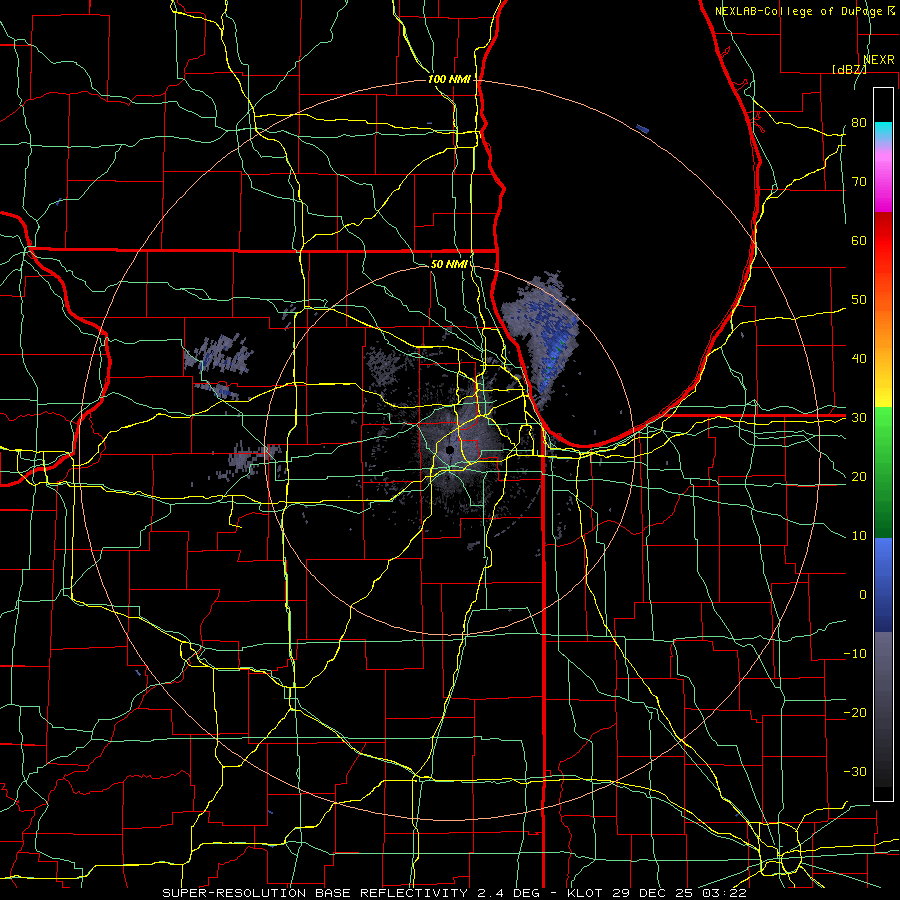The image size is (900, 900).
Task: Click the 0 value on the dBZ scale
Action: click(863, 595)
